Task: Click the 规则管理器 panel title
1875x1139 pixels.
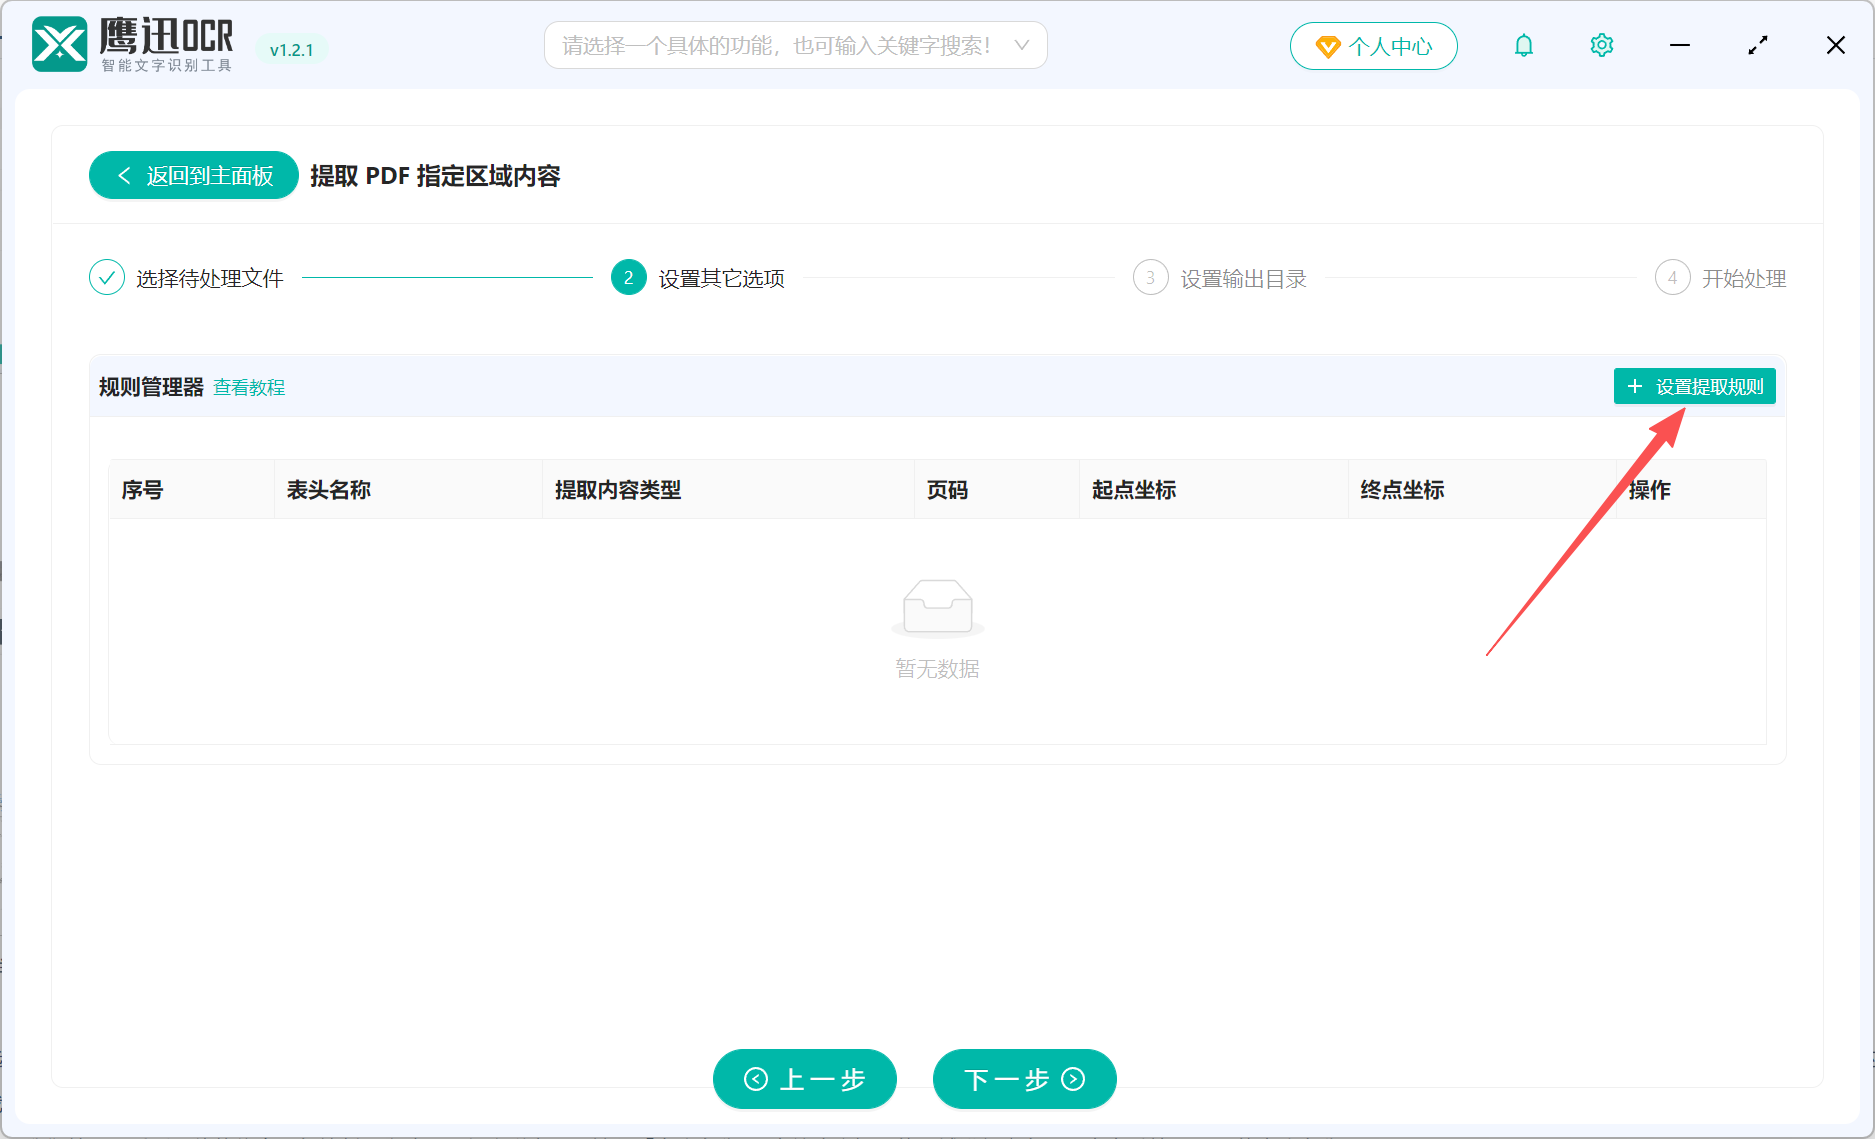Action: (x=151, y=387)
